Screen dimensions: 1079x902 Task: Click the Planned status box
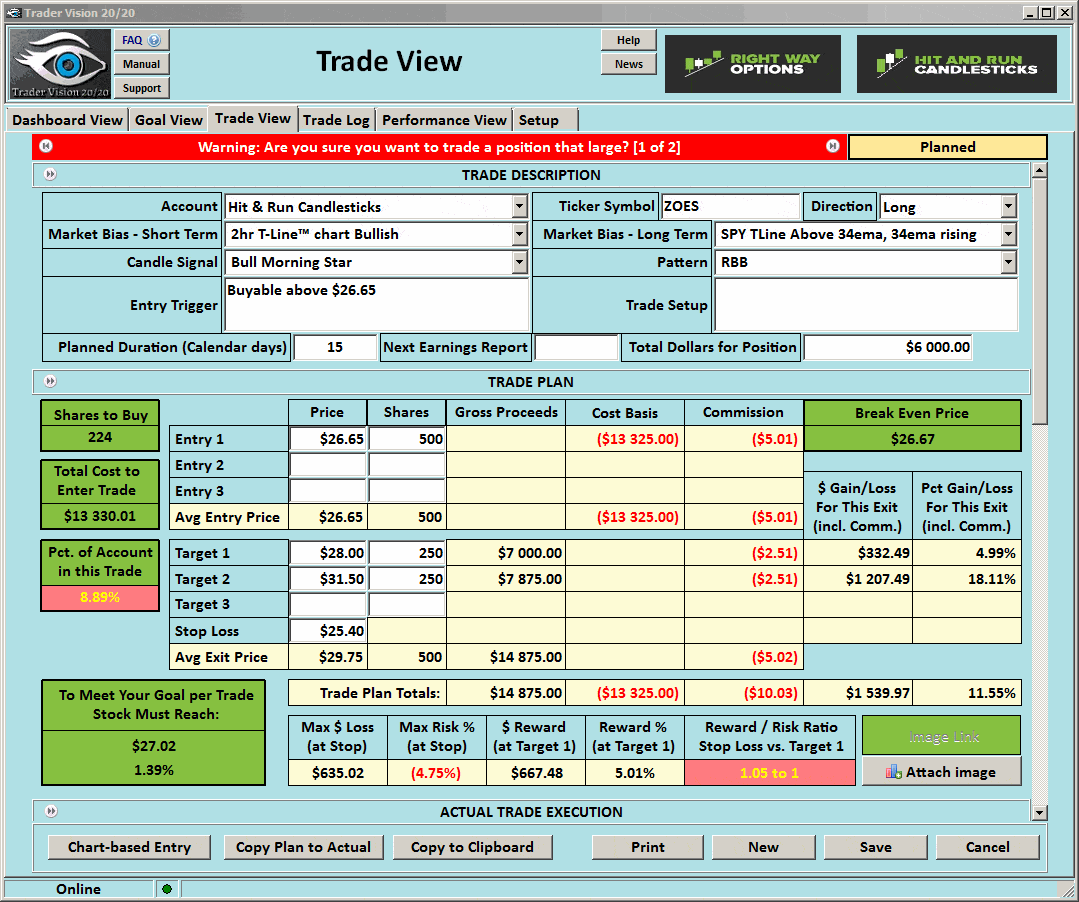[948, 147]
